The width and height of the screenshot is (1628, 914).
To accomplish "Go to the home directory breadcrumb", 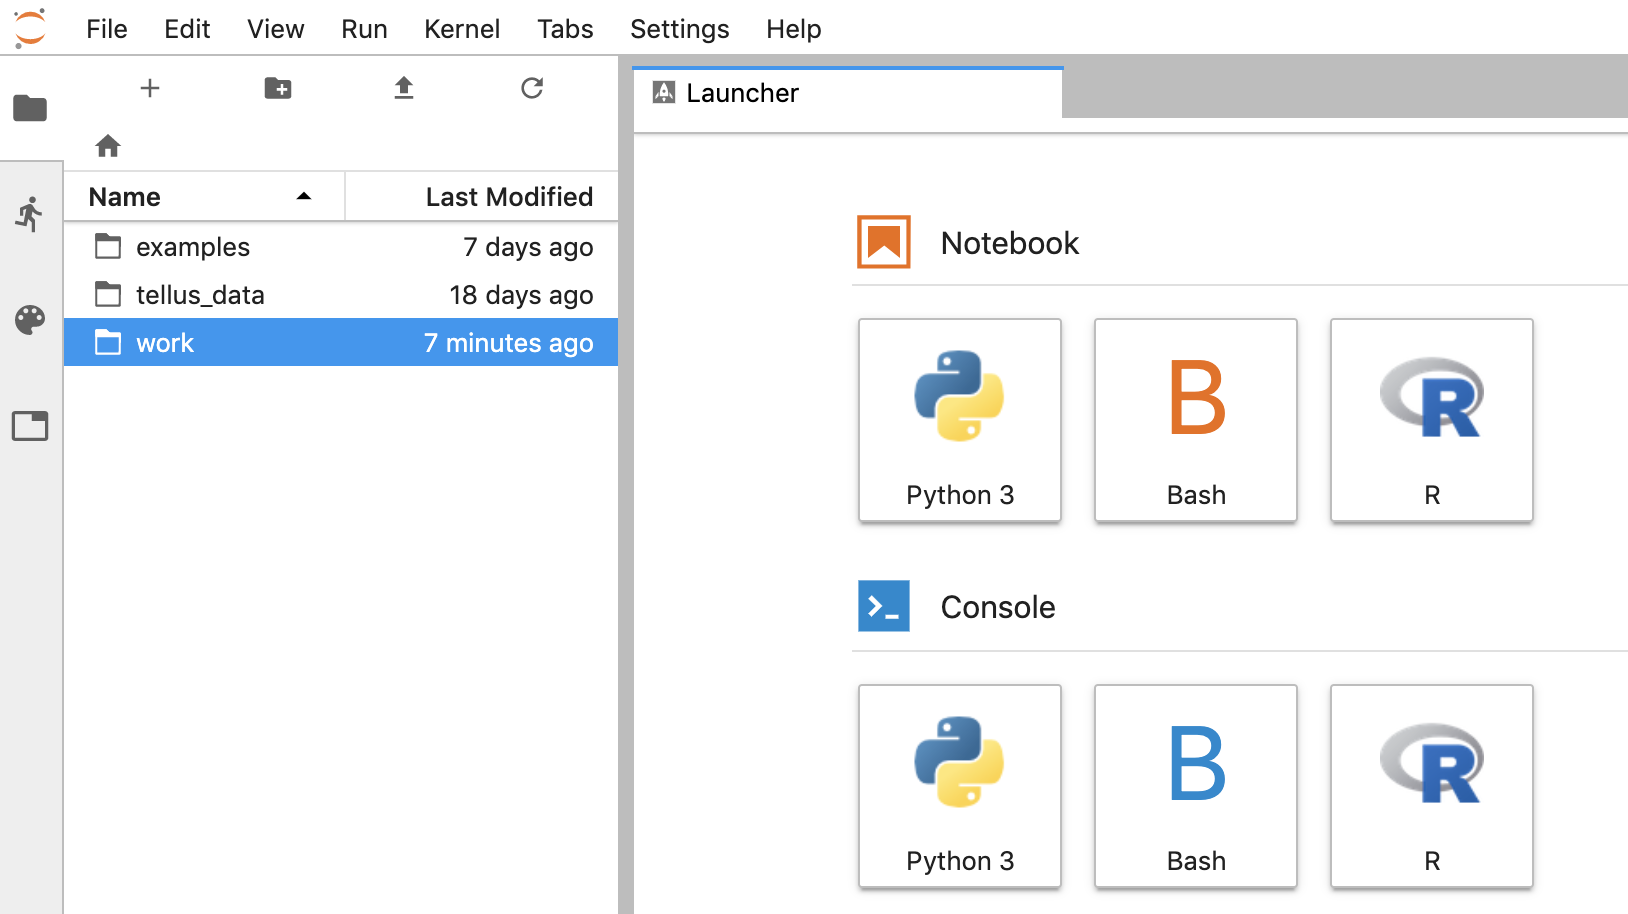I will tap(108, 146).
